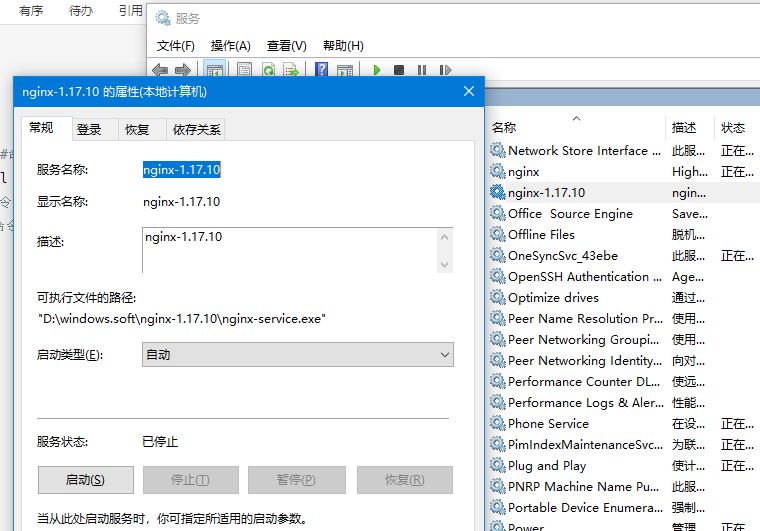
Task: Click gear icon beside Optimize drives
Action: [498, 297]
